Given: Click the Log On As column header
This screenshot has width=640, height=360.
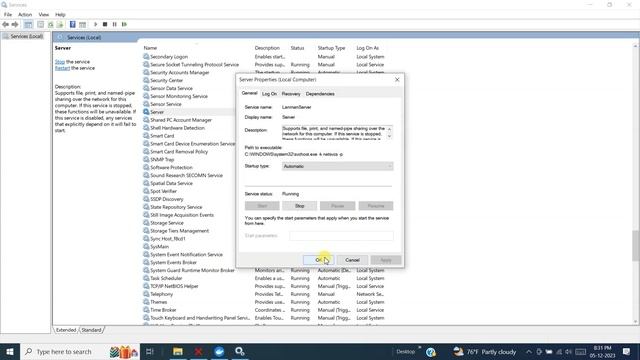Looking at the screenshot, I should coord(368,48).
